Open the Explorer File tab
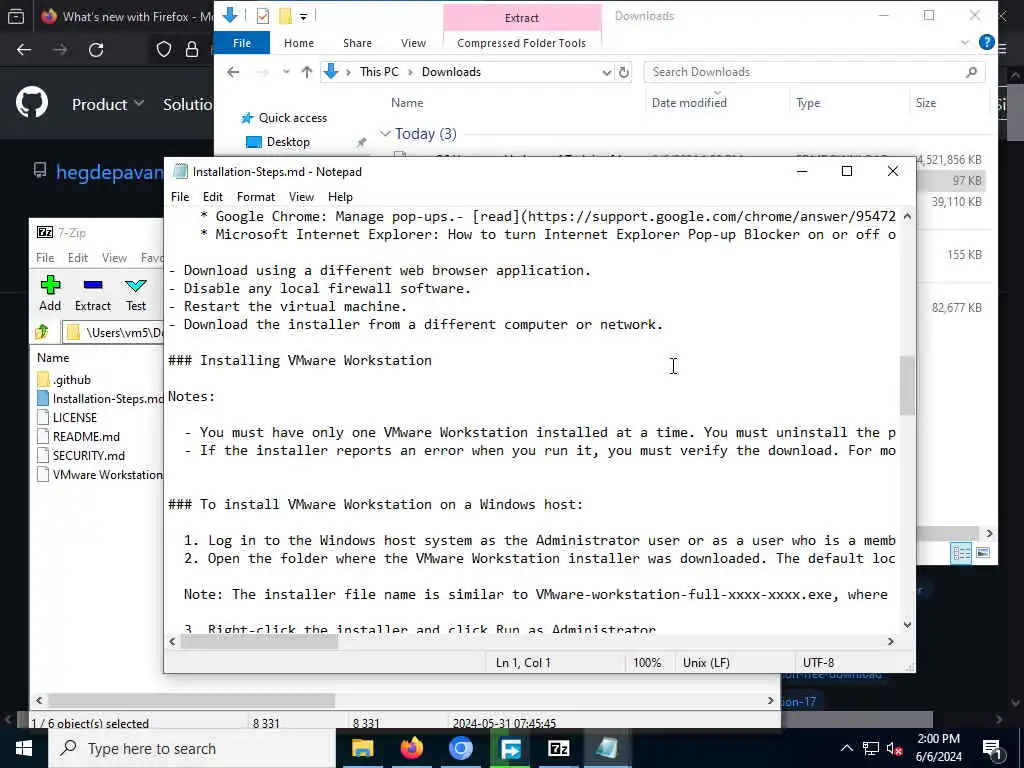The height and width of the screenshot is (768, 1024). (x=242, y=43)
